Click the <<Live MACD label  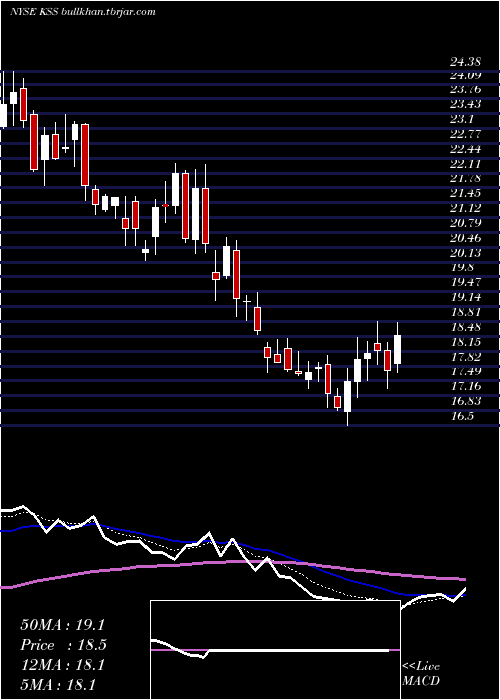point(421,673)
